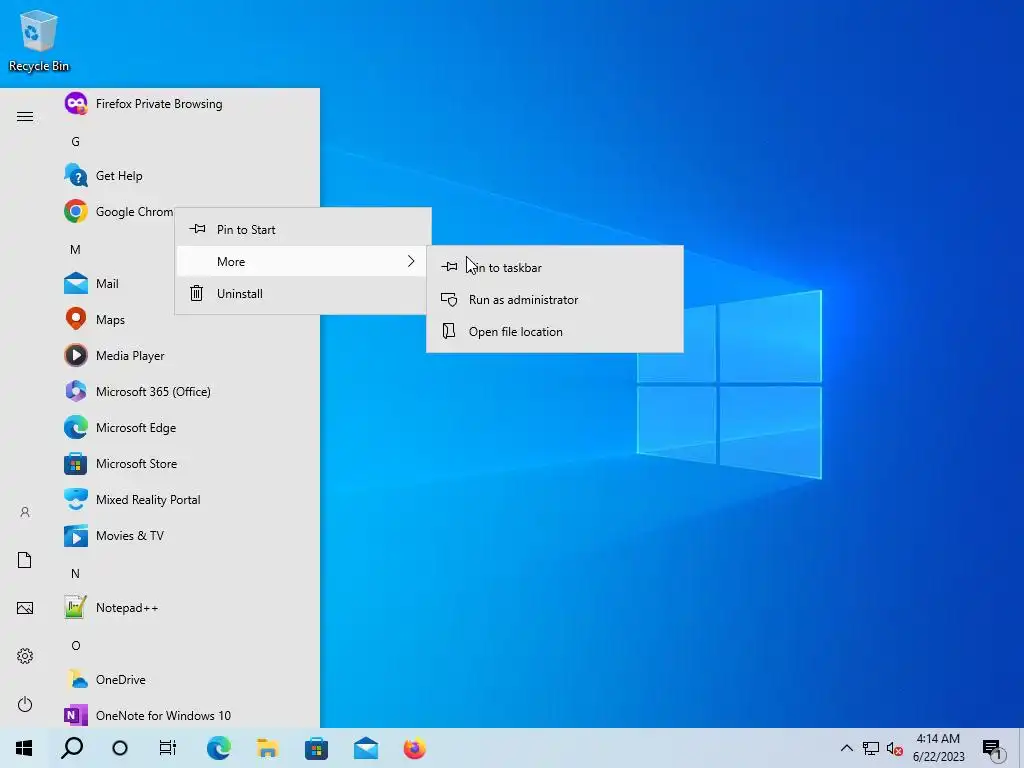The width and height of the screenshot is (1024, 768).
Task: Open the Mail app icon in Start list
Action: tap(76, 283)
